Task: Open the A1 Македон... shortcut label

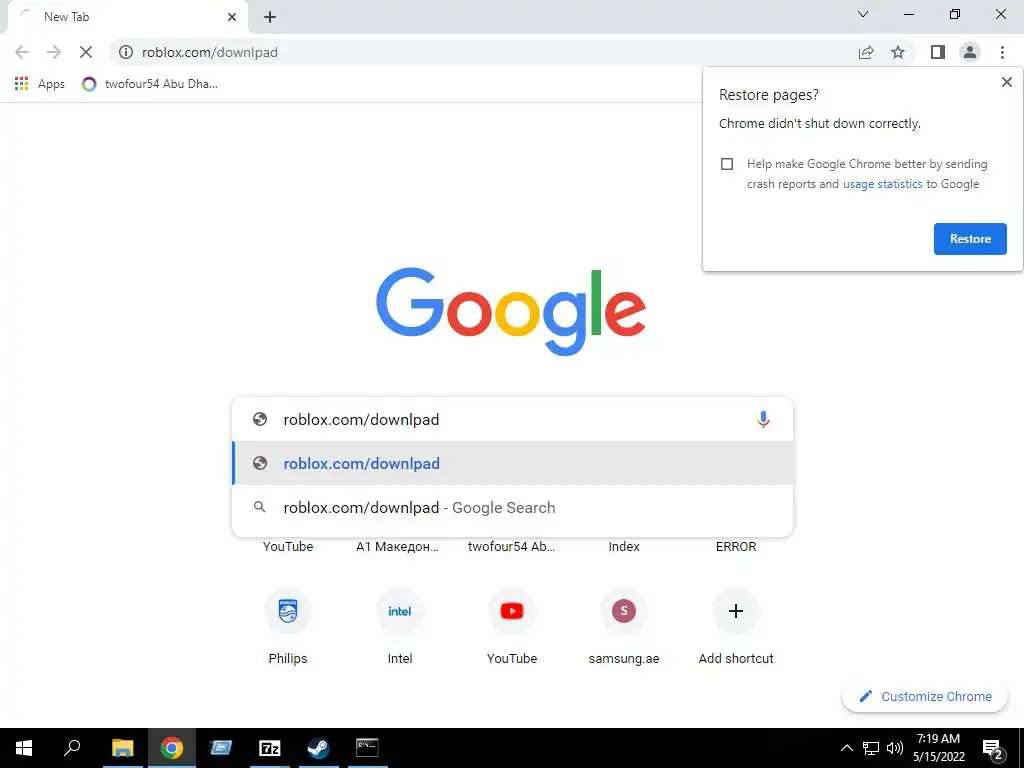Action: tap(397, 547)
